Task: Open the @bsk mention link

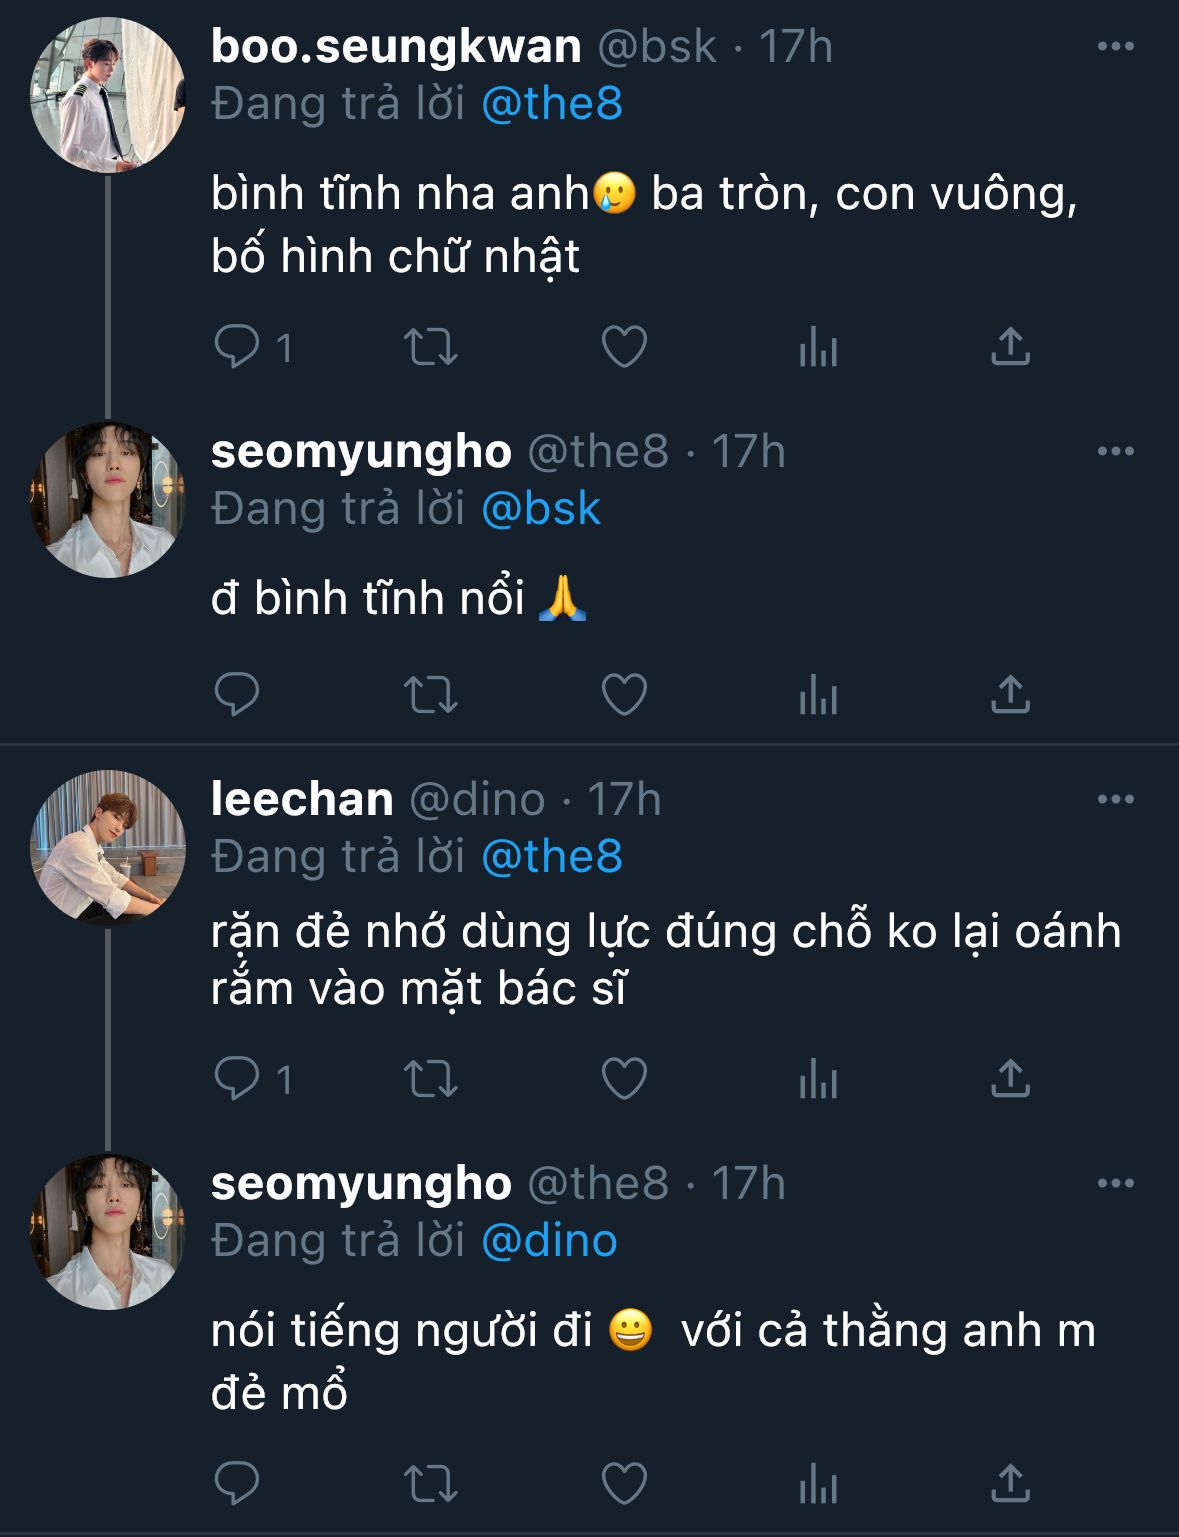Action: 541,509
